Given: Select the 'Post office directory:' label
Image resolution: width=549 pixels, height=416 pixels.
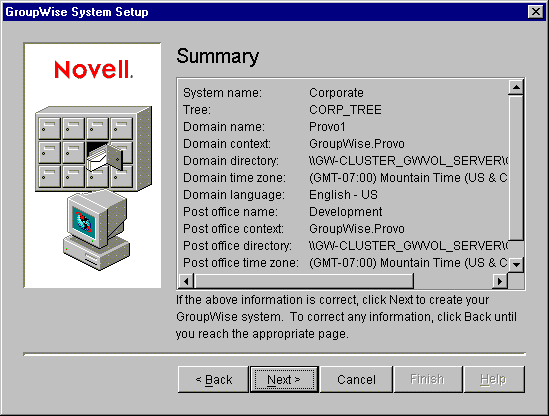Looking at the screenshot, I should pos(237,246).
